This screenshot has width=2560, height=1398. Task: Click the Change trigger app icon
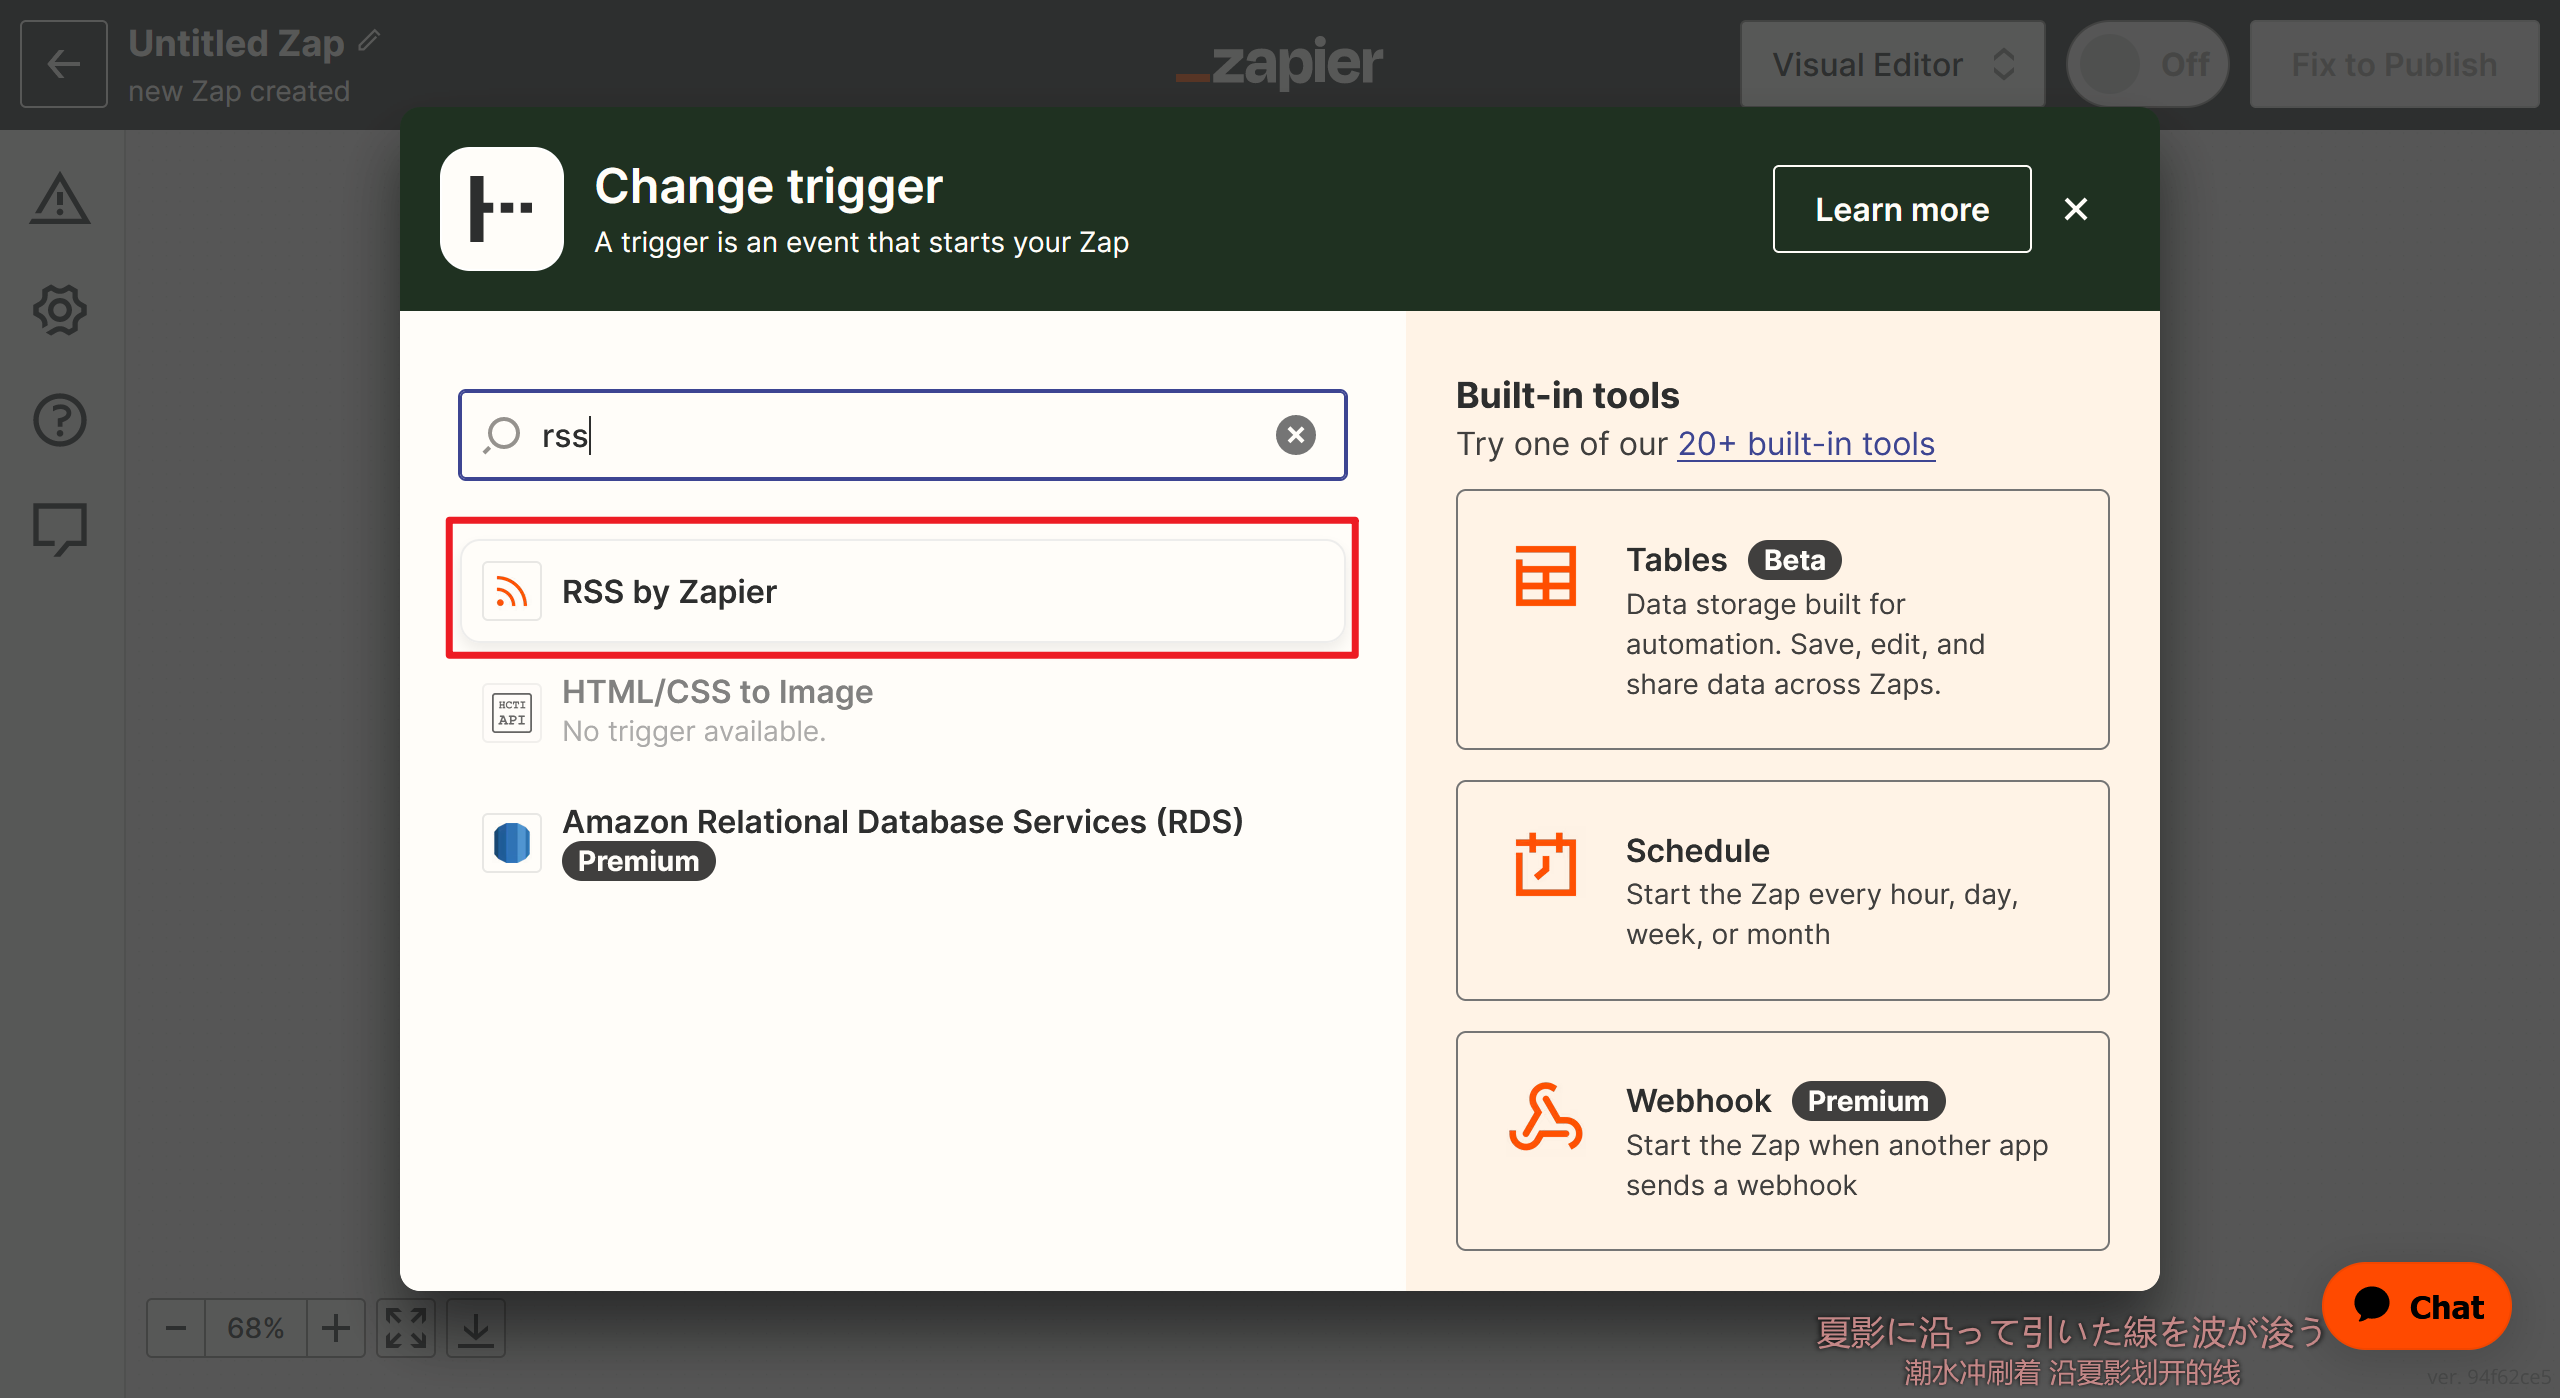(502, 209)
